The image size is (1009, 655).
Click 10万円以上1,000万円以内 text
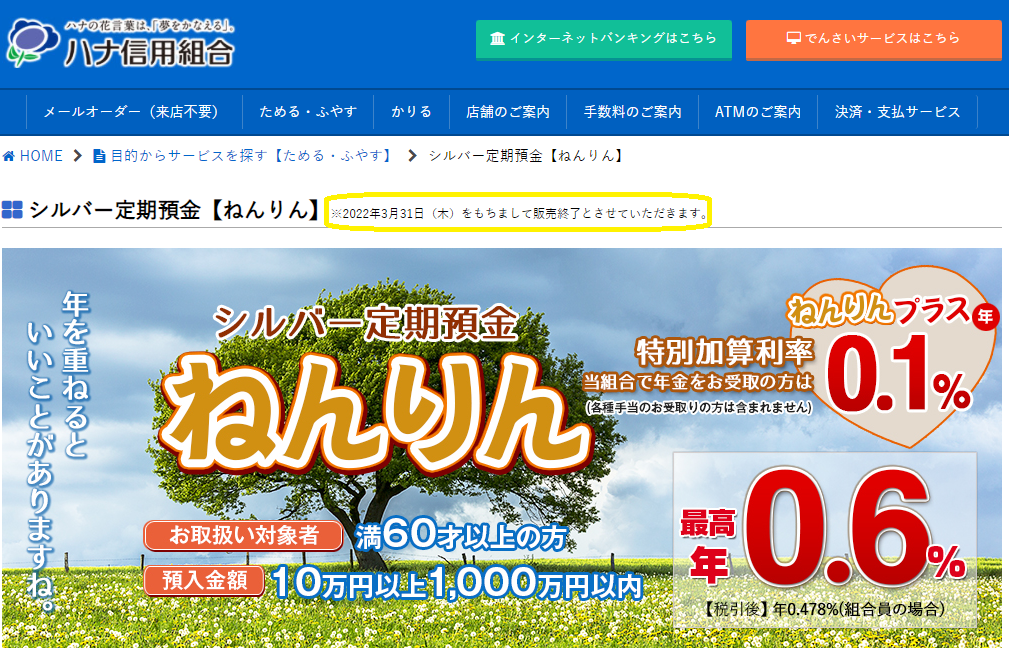pyautogui.click(x=458, y=584)
